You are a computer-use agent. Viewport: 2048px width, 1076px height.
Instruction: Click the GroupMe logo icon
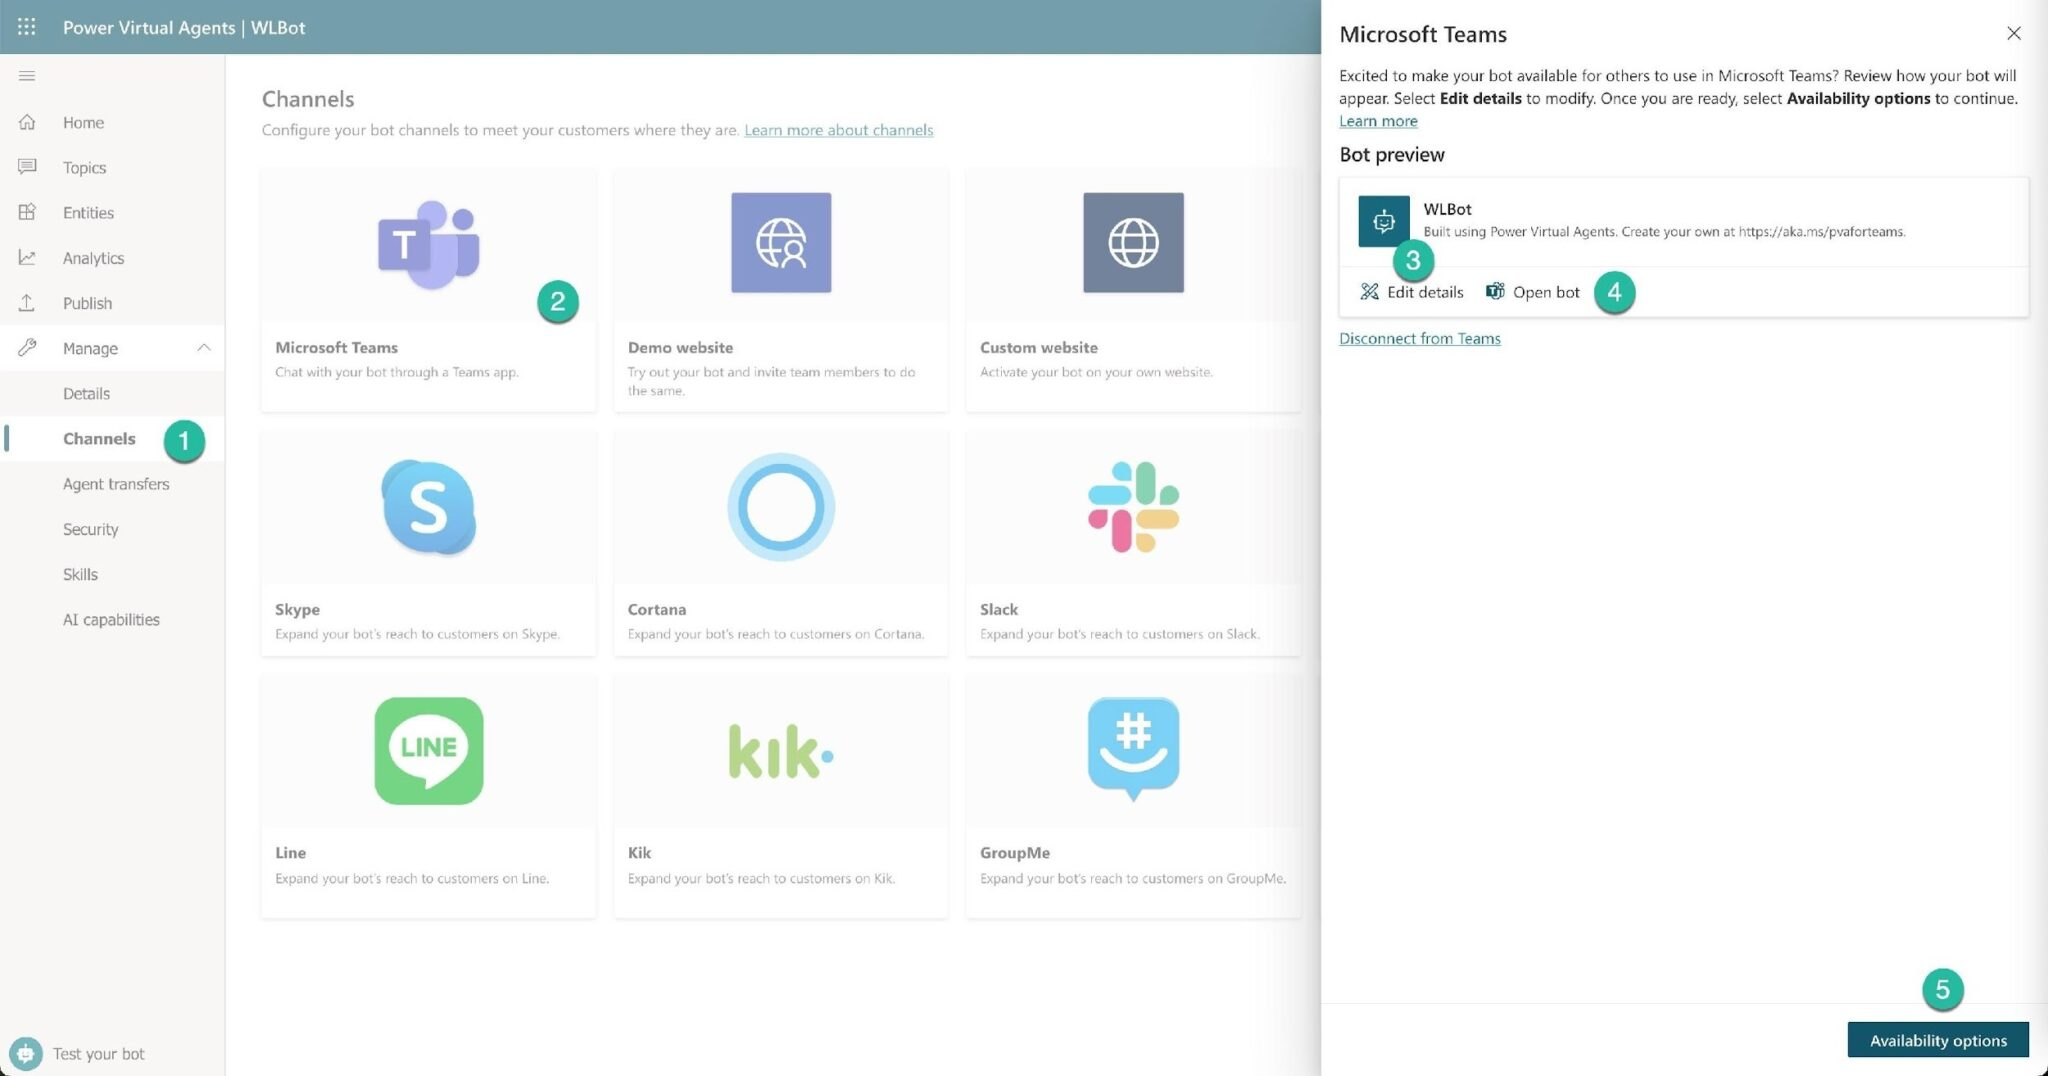1133,749
